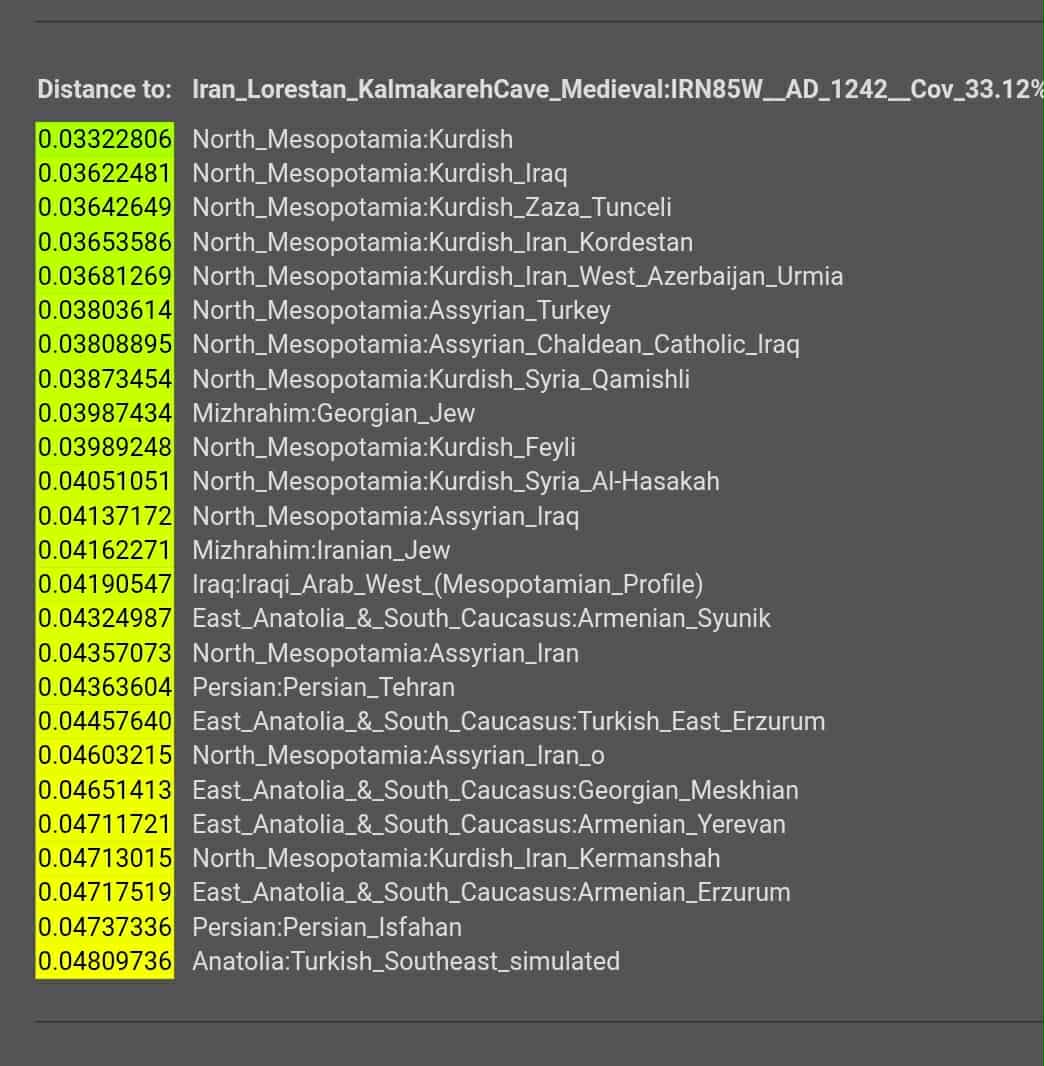Select Anatolia:Turkish_Southeast_simulated population
1044x1066 pixels.
click(x=406, y=961)
